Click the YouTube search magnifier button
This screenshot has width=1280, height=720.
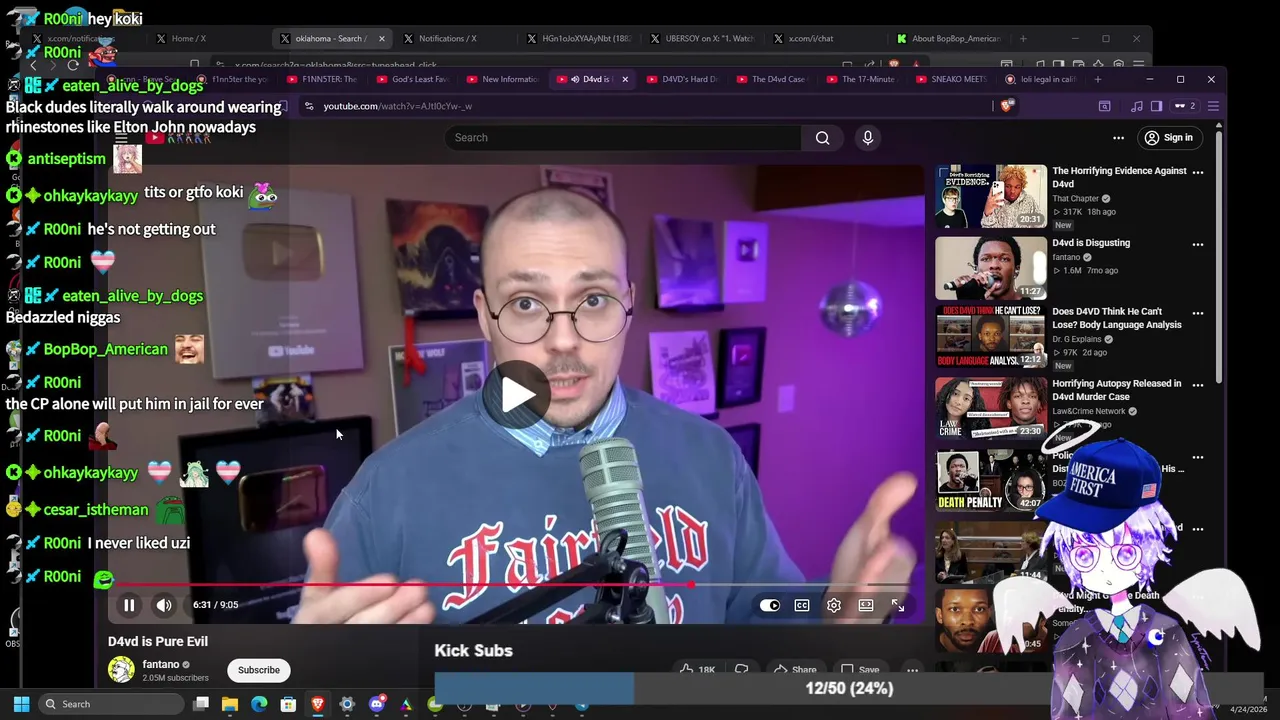[x=822, y=138]
